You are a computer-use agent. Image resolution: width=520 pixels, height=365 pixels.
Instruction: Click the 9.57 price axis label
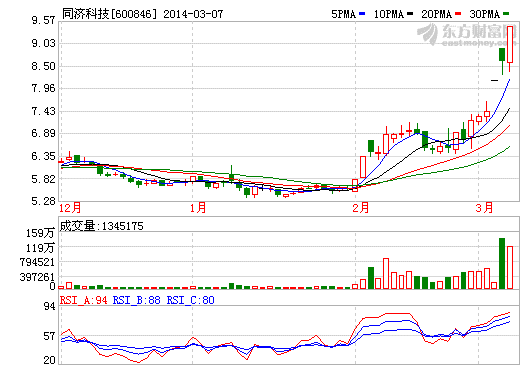tap(43, 20)
